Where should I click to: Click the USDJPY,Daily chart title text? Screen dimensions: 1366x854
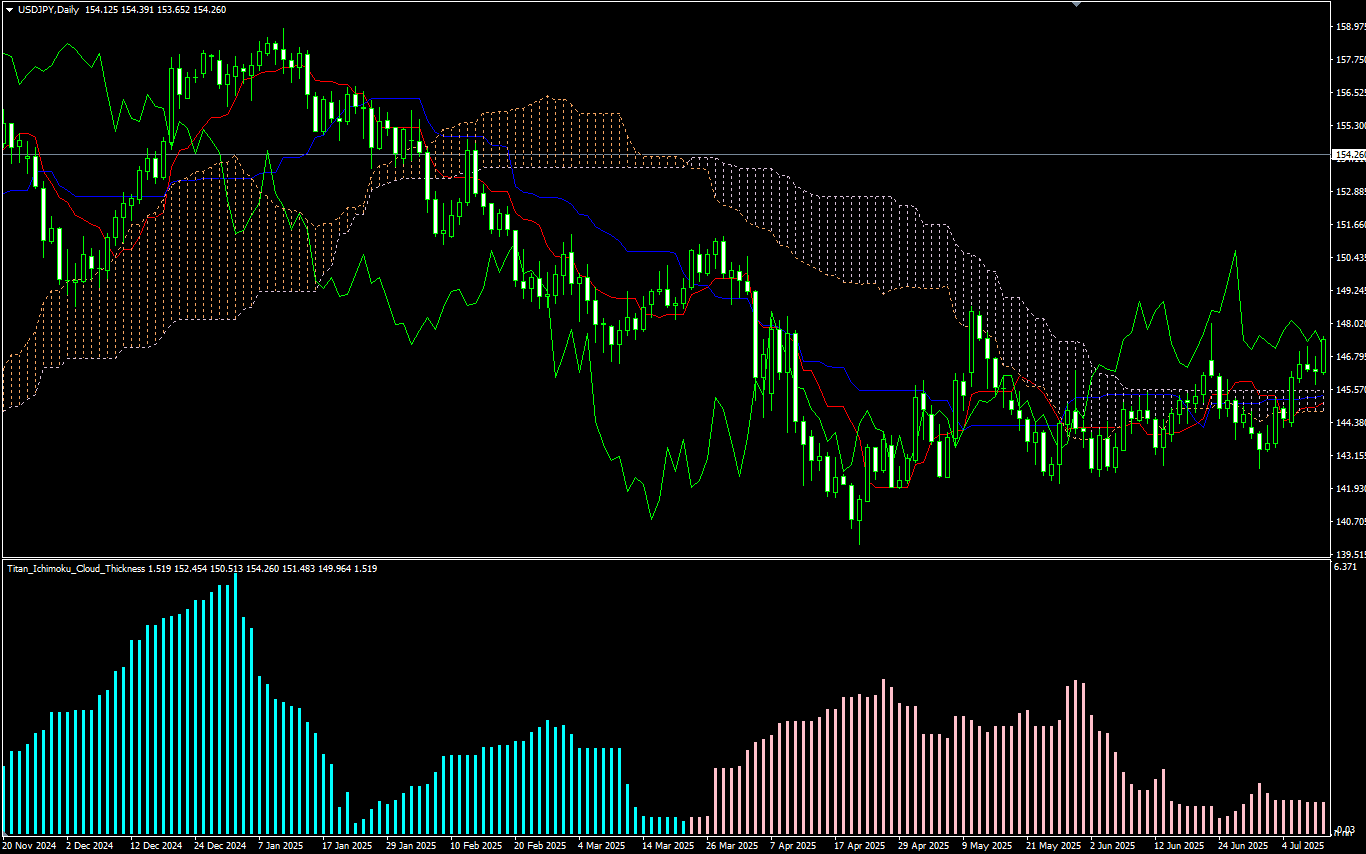tap(49, 9)
